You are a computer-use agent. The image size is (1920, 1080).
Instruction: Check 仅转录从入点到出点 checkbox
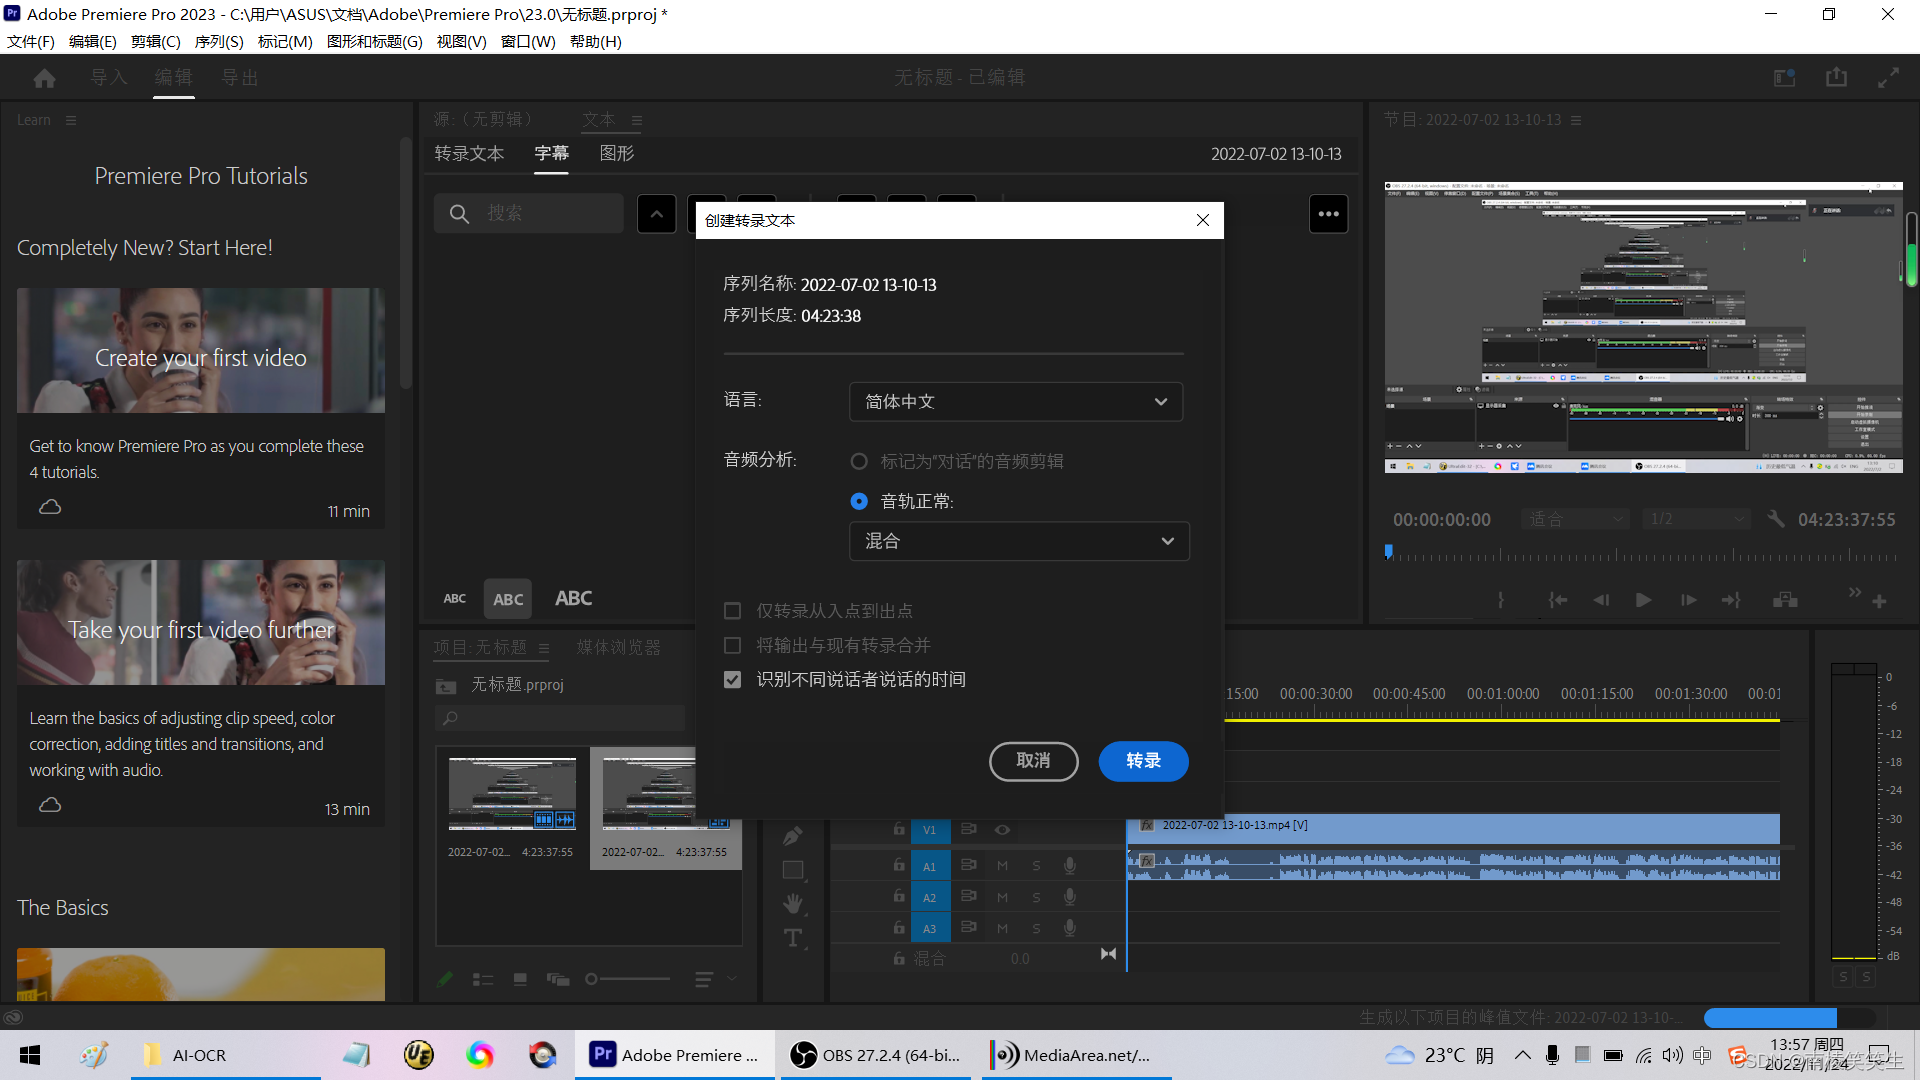coord(732,611)
